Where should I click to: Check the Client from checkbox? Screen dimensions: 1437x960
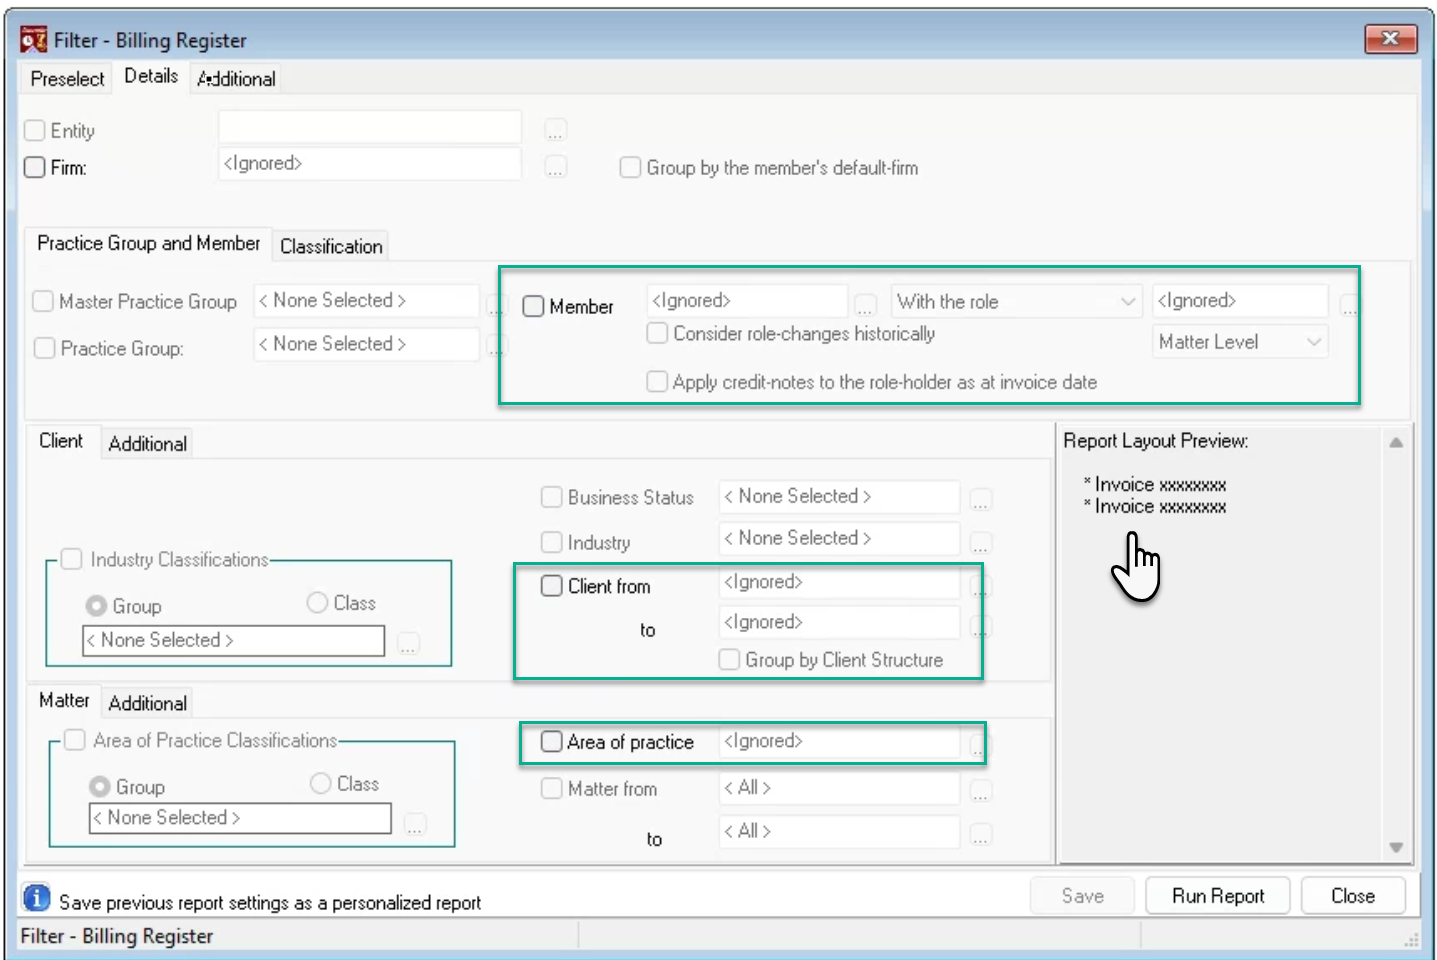pos(552,586)
